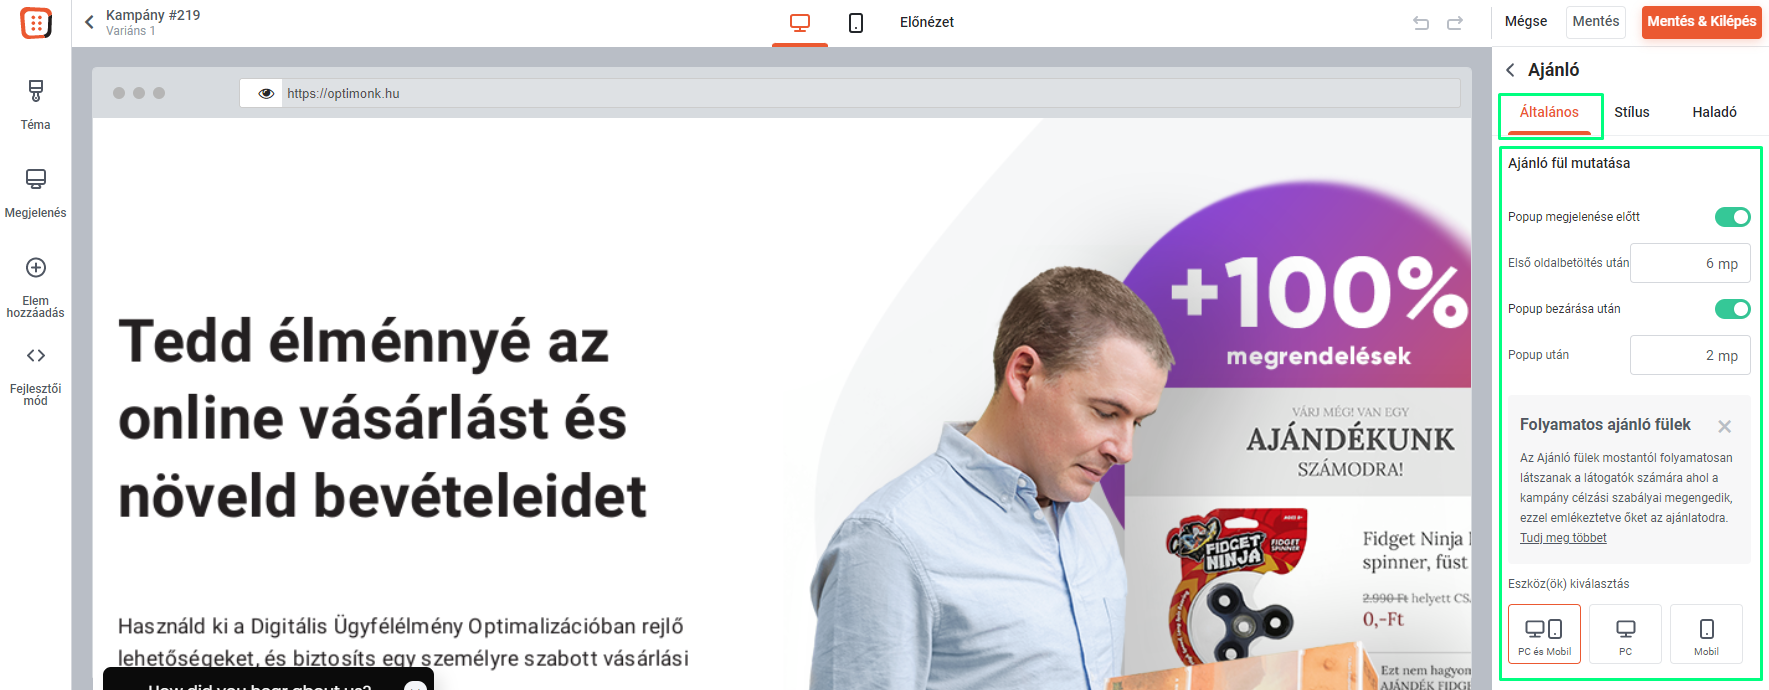Screen dimensions: 1769x690
Task: Click the redo arrow icon
Action: pyautogui.click(x=1455, y=23)
